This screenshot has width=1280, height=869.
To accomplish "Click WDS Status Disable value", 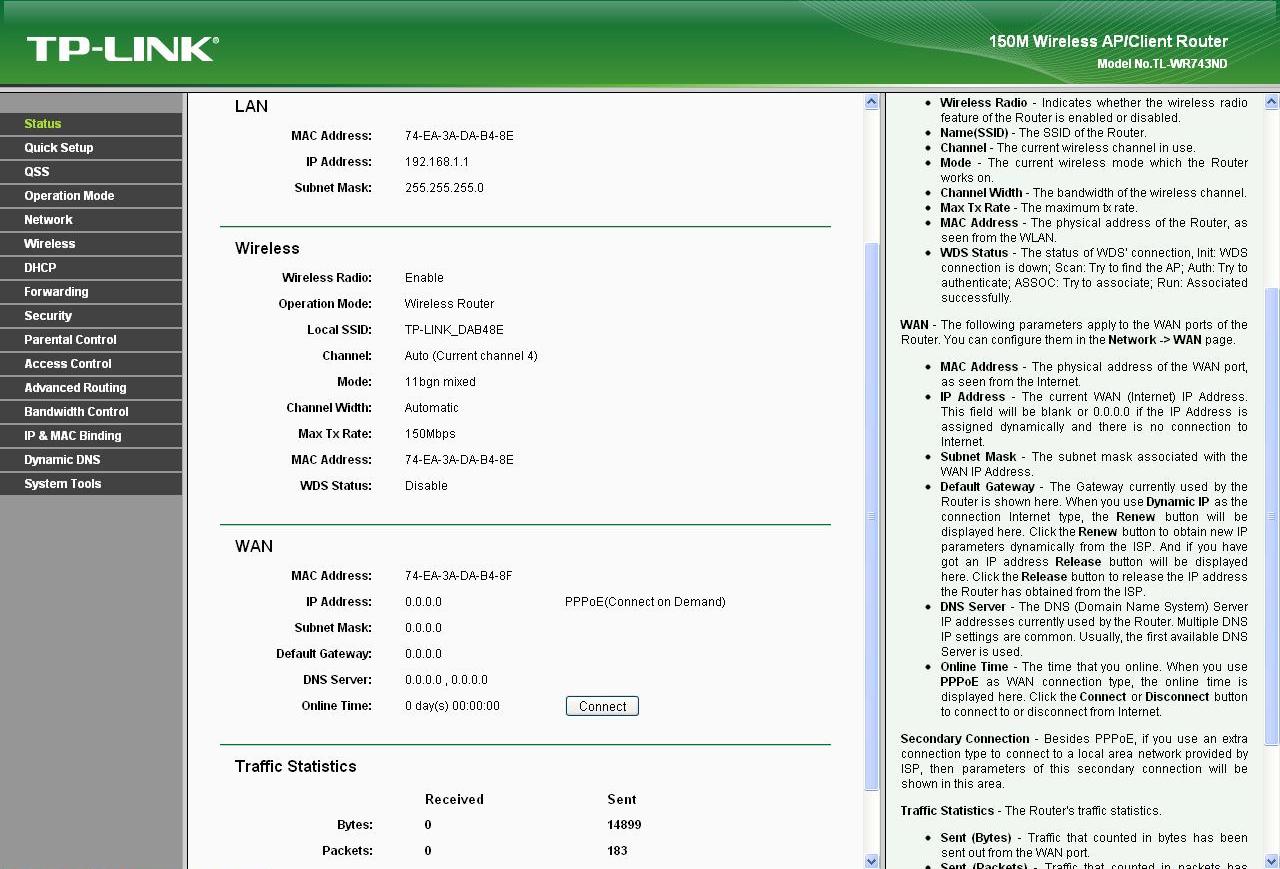I will pos(426,486).
